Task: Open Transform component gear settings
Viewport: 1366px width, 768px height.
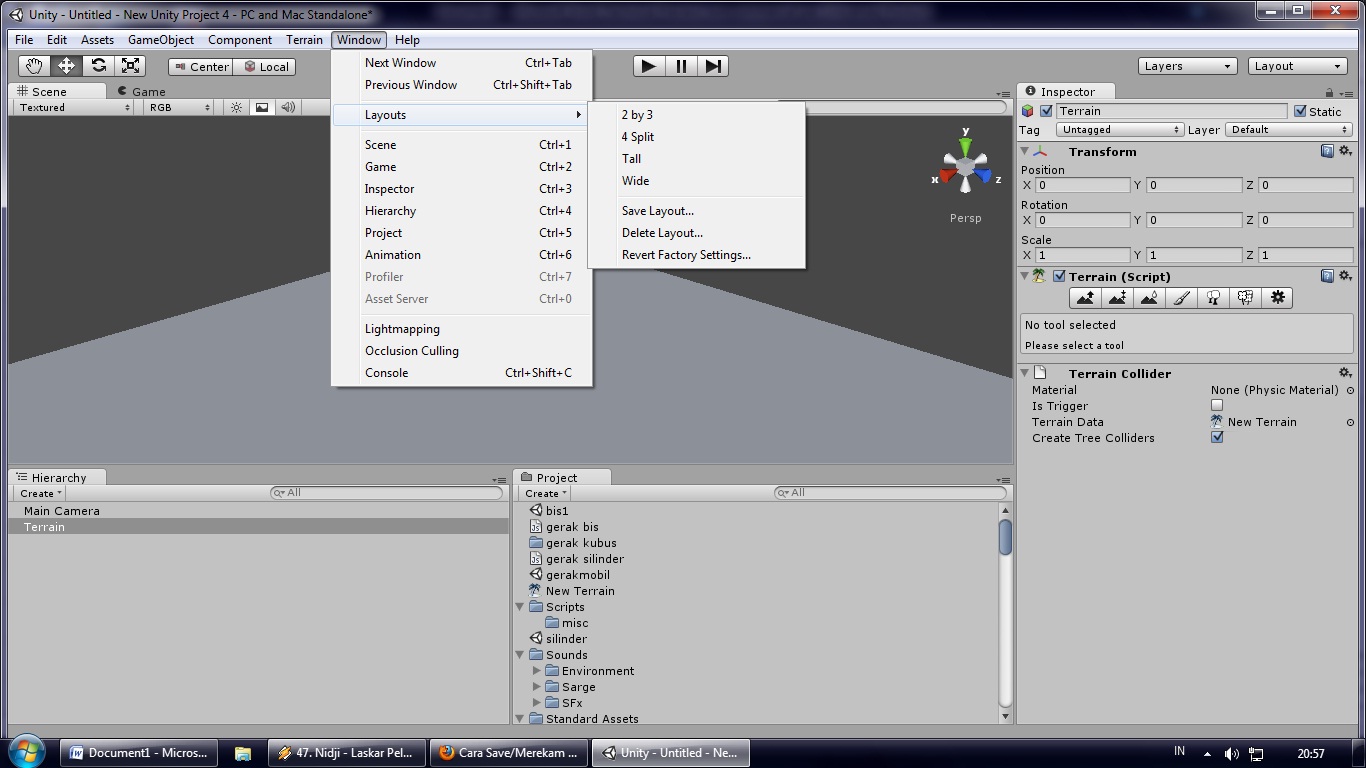Action: click(x=1345, y=151)
